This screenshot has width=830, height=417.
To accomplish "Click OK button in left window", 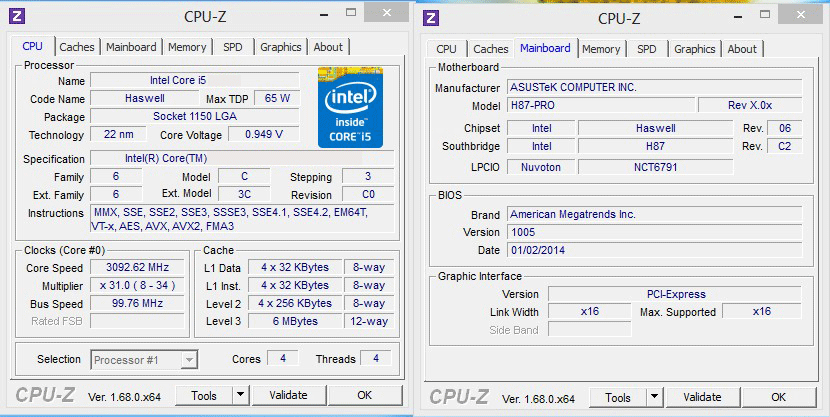I will tap(365, 395).
